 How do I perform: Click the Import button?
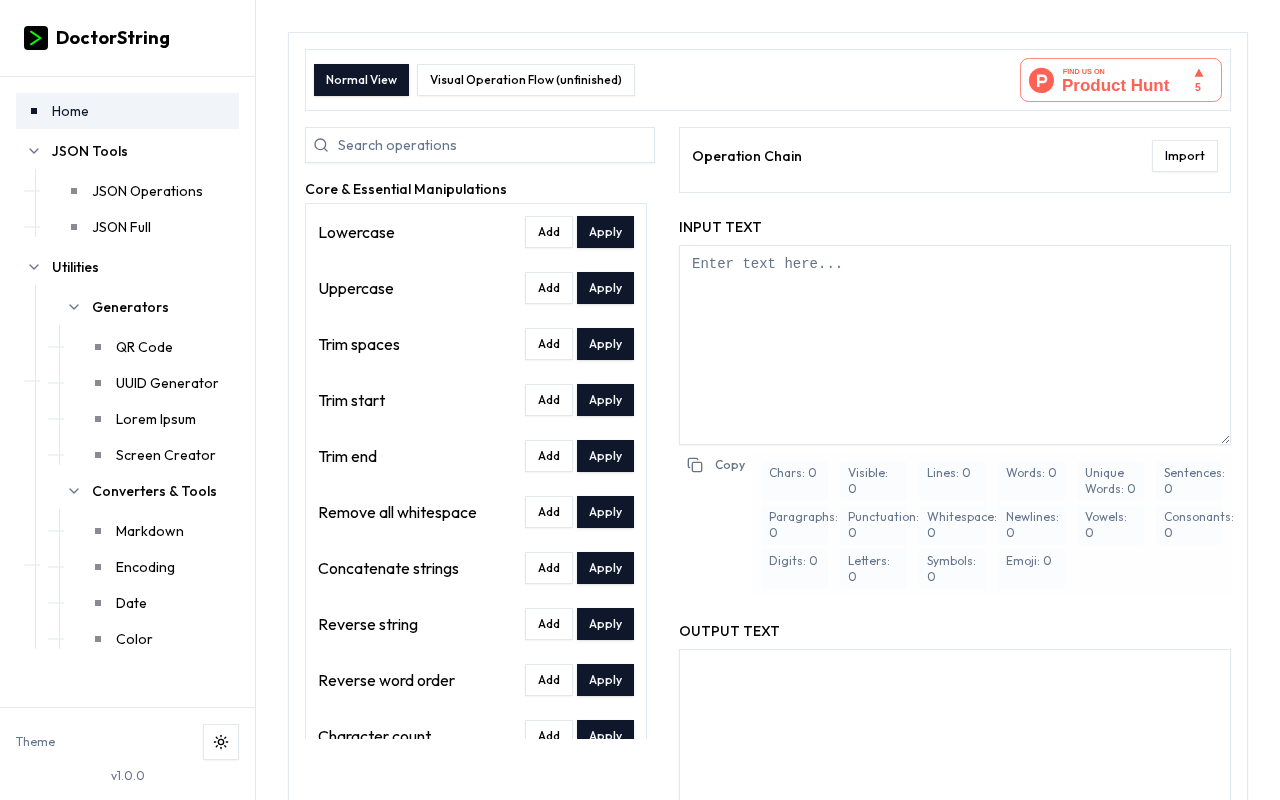pyautogui.click(x=1185, y=156)
